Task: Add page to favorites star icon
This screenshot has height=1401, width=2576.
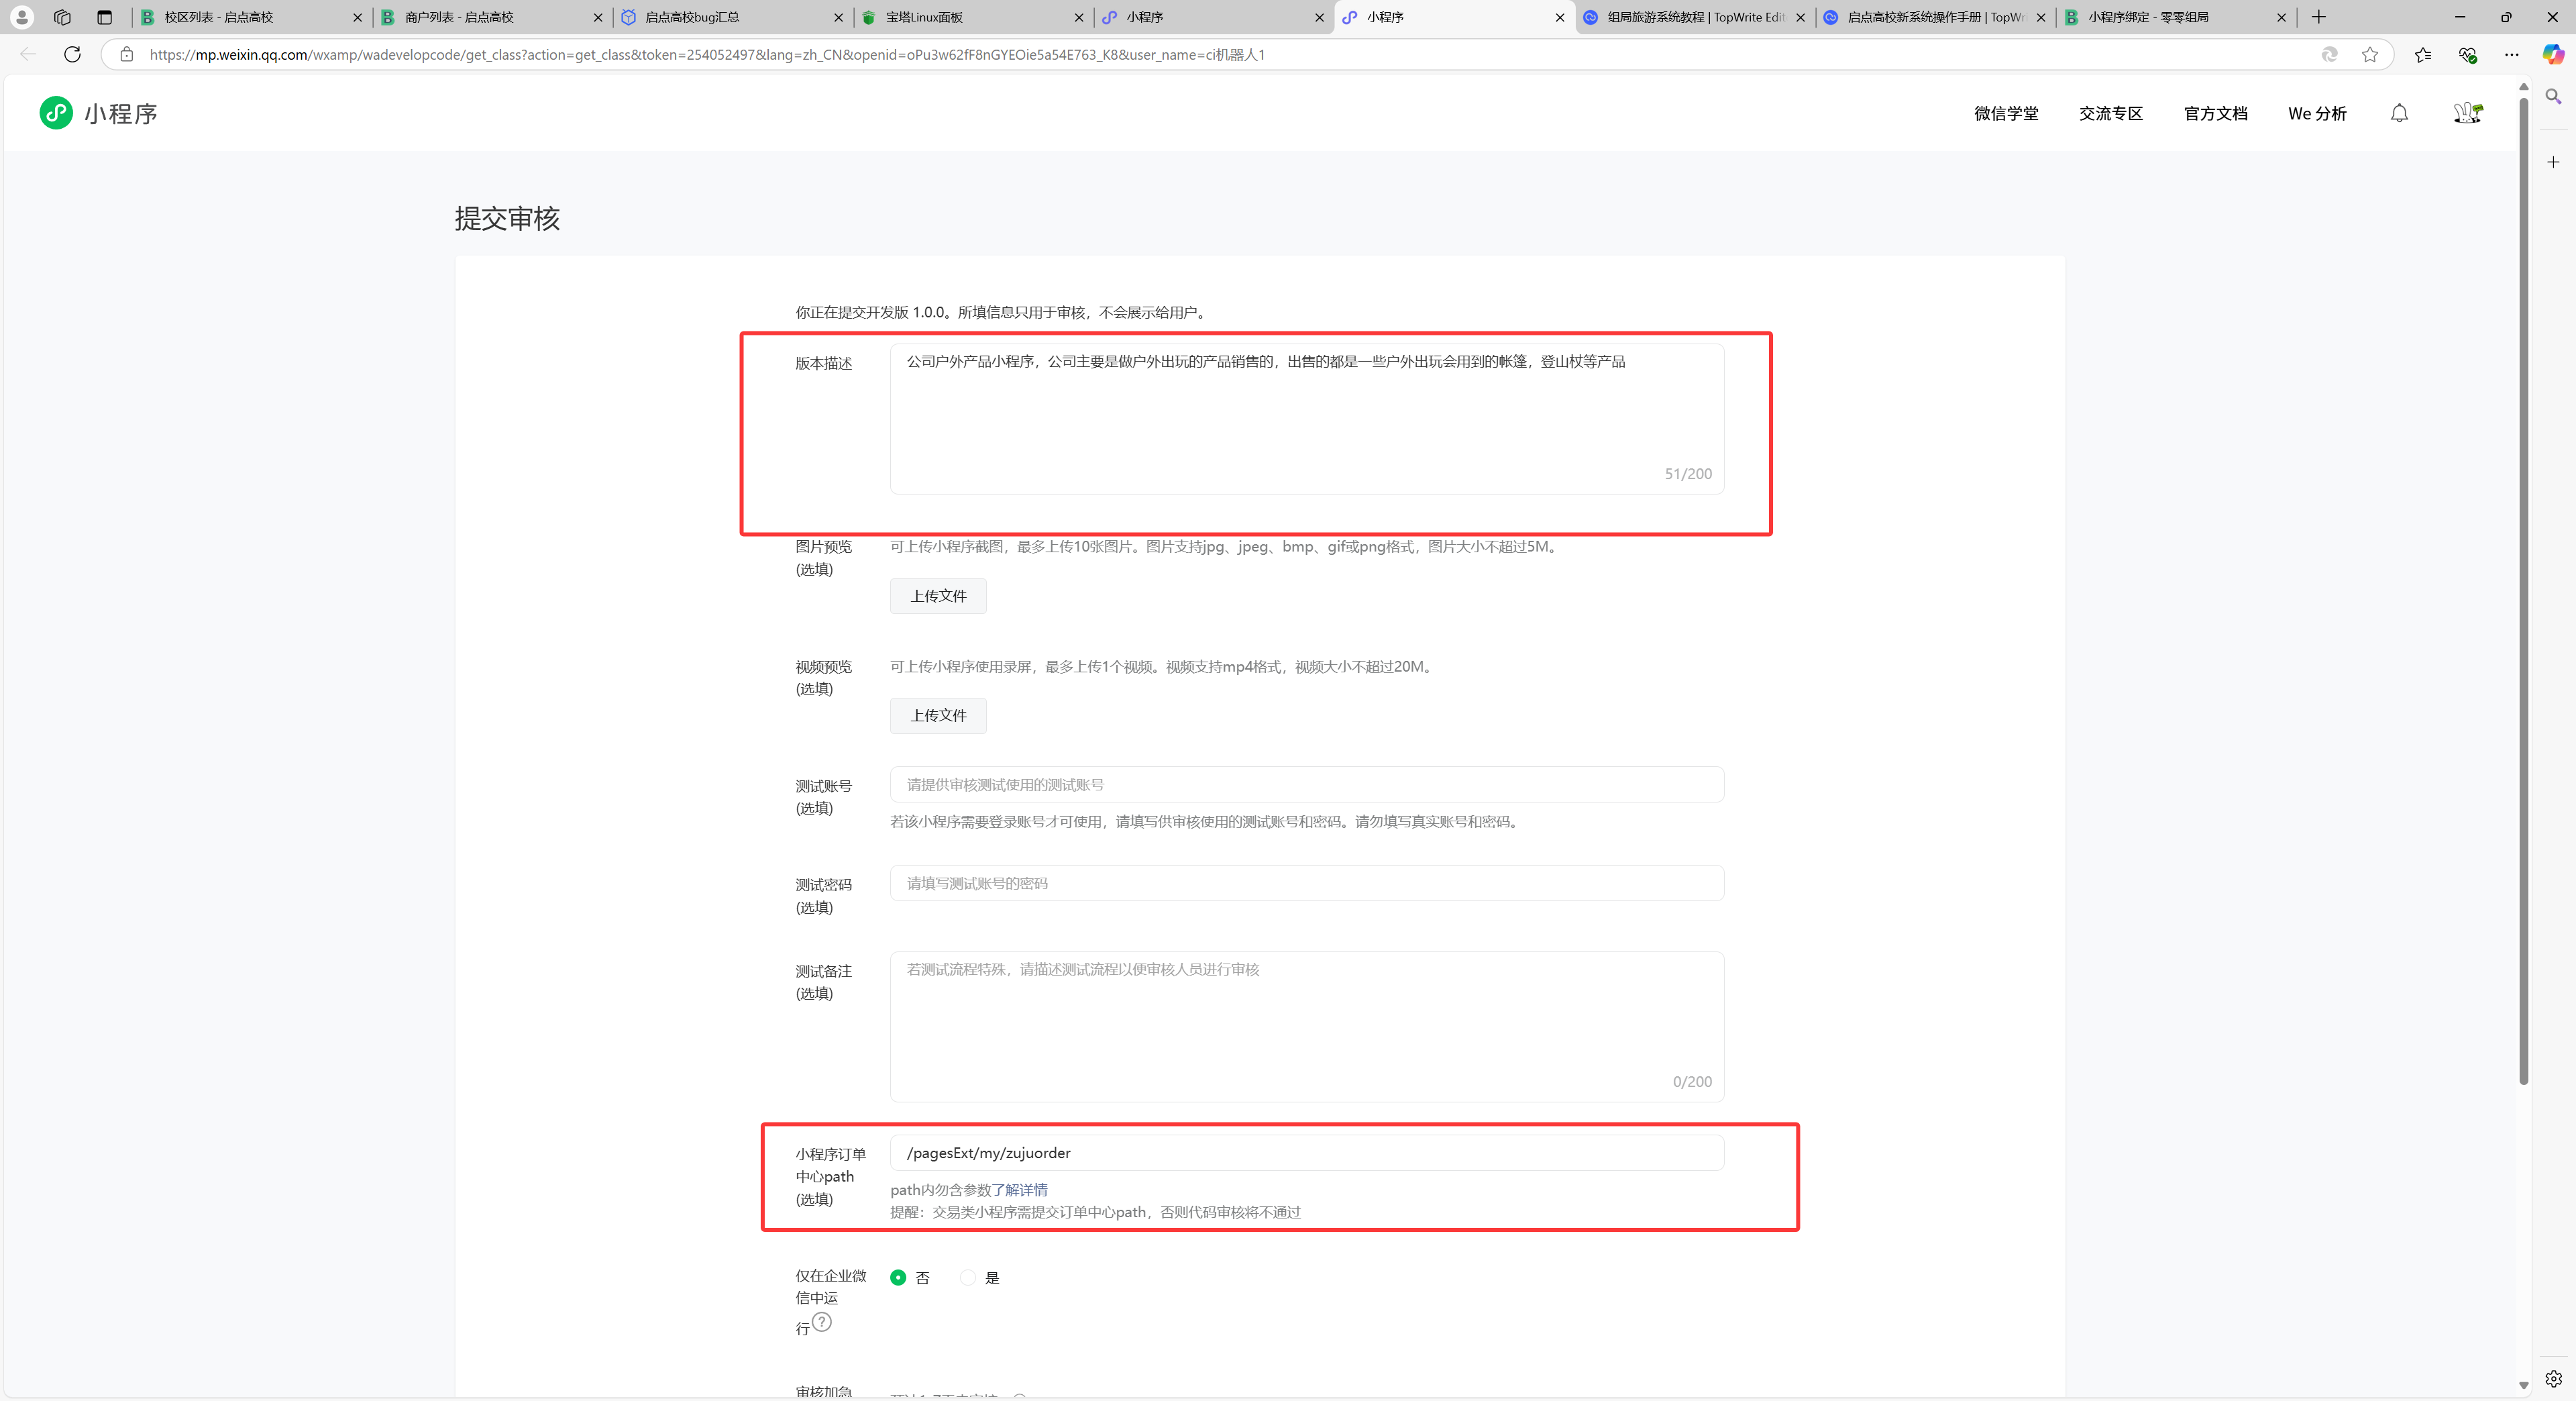Action: 2369,54
